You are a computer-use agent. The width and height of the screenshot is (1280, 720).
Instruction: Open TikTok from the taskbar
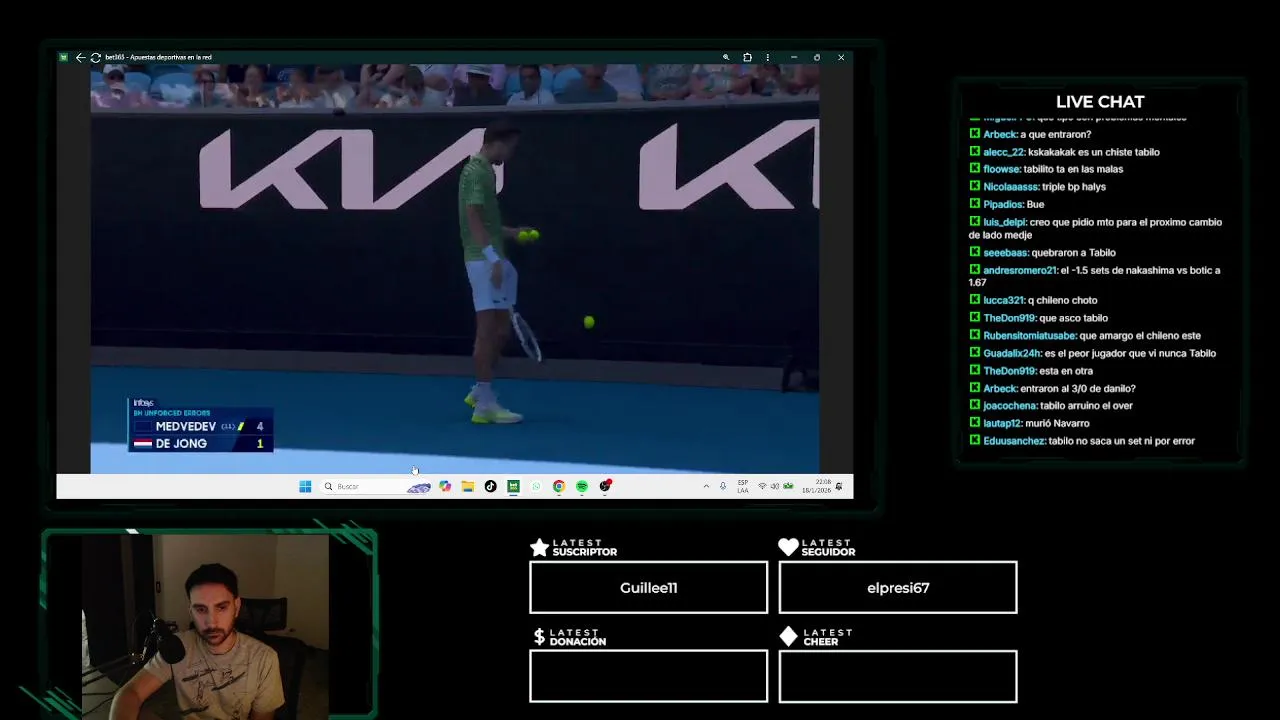[490, 486]
